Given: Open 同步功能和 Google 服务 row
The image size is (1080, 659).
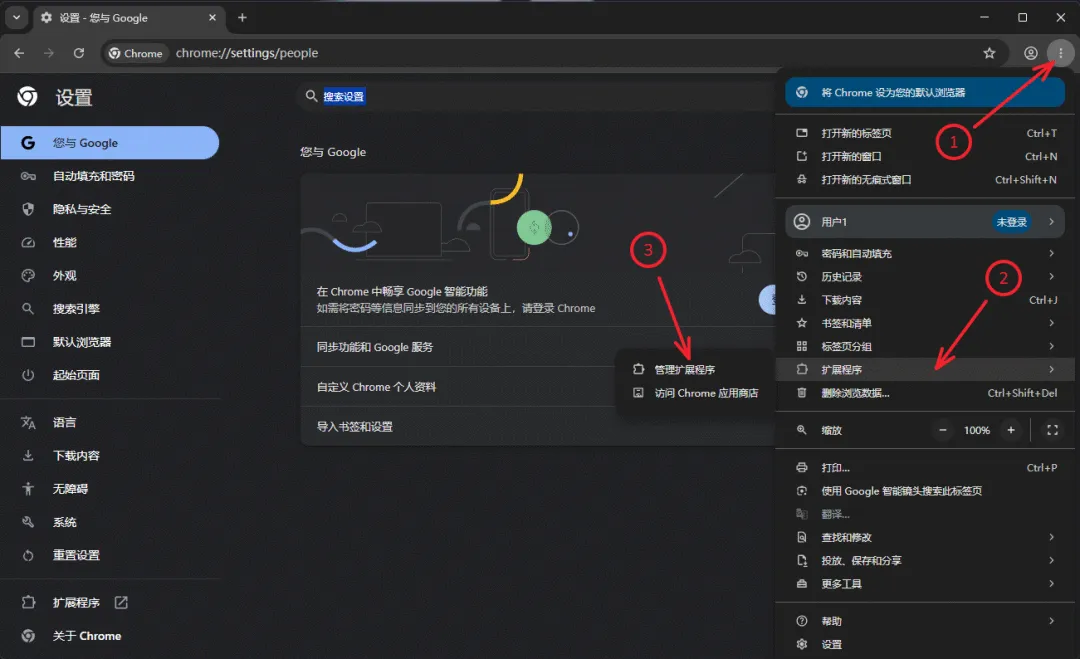Looking at the screenshot, I should point(539,347).
